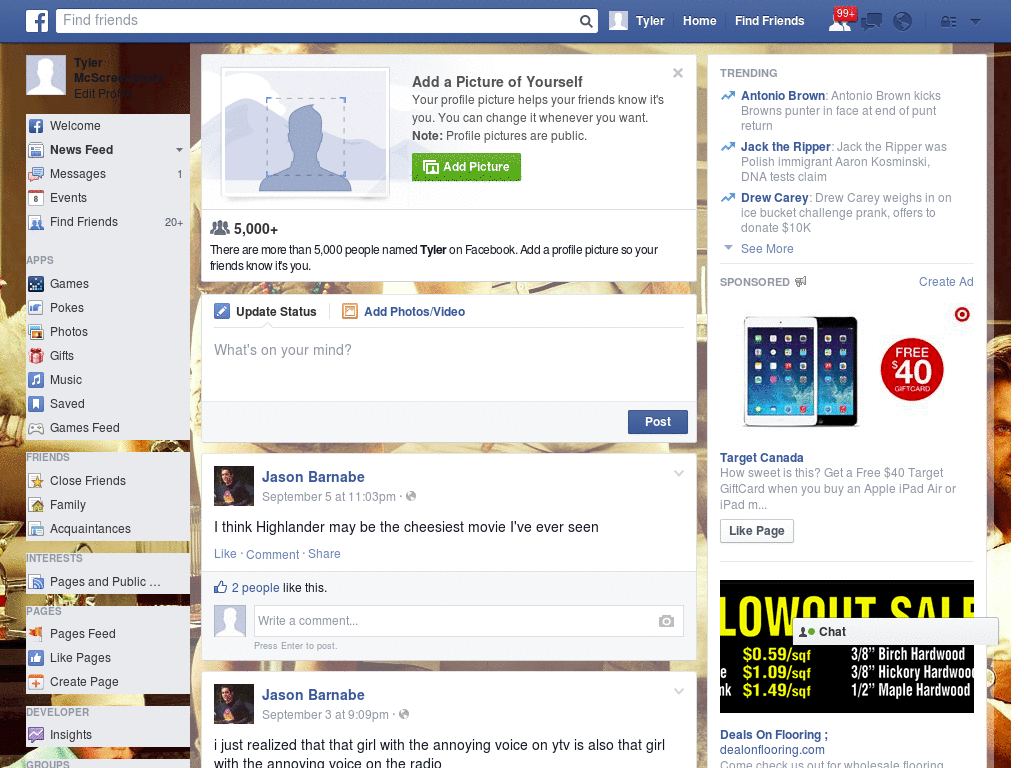Go to Home in top bar
Image resolution: width=1024 pixels, height=768 pixels.
pos(699,21)
